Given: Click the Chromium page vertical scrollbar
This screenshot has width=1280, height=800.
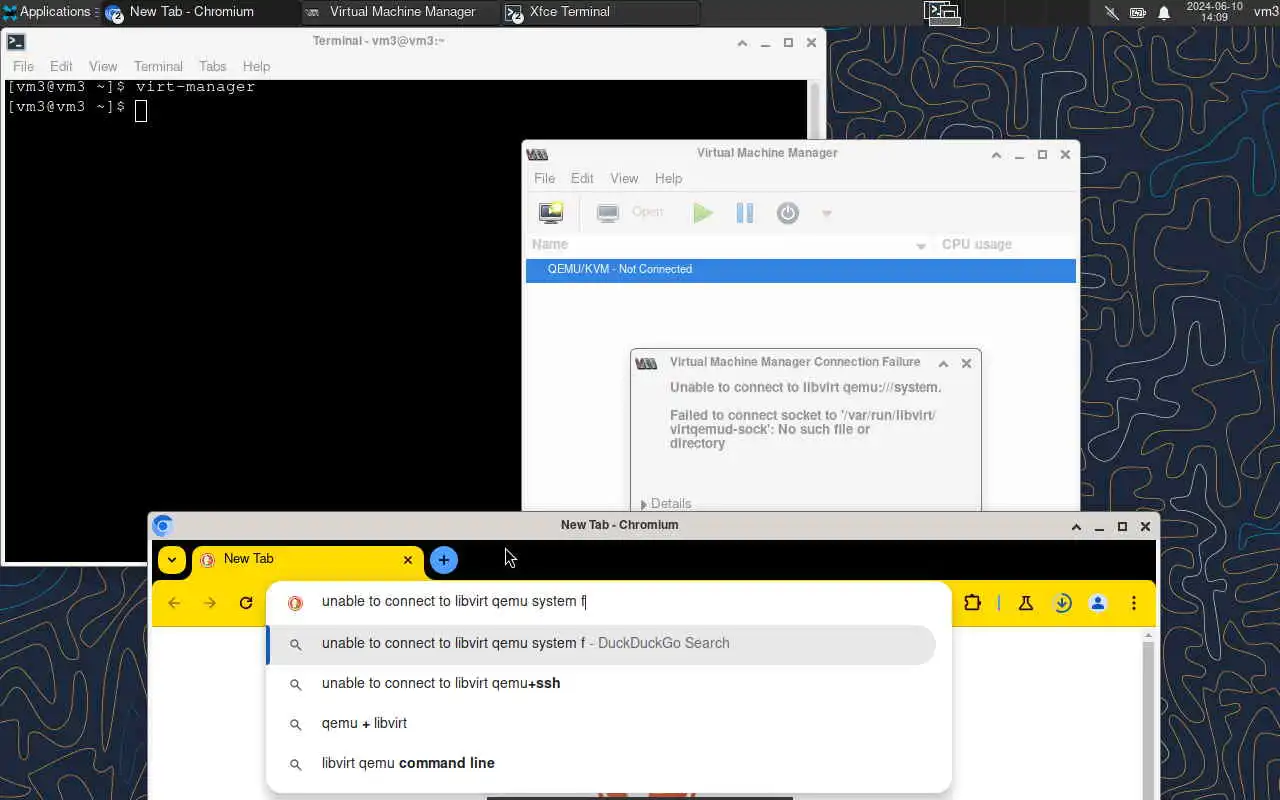Looking at the screenshot, I should click(x=1148, y=715).
